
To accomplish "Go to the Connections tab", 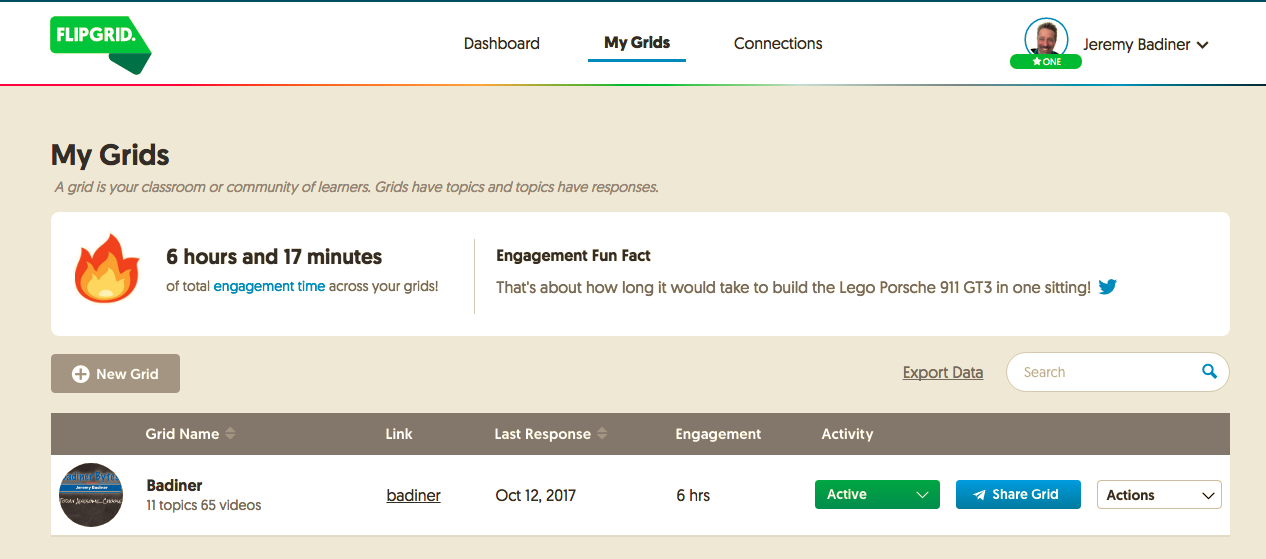I will point(778,44).
